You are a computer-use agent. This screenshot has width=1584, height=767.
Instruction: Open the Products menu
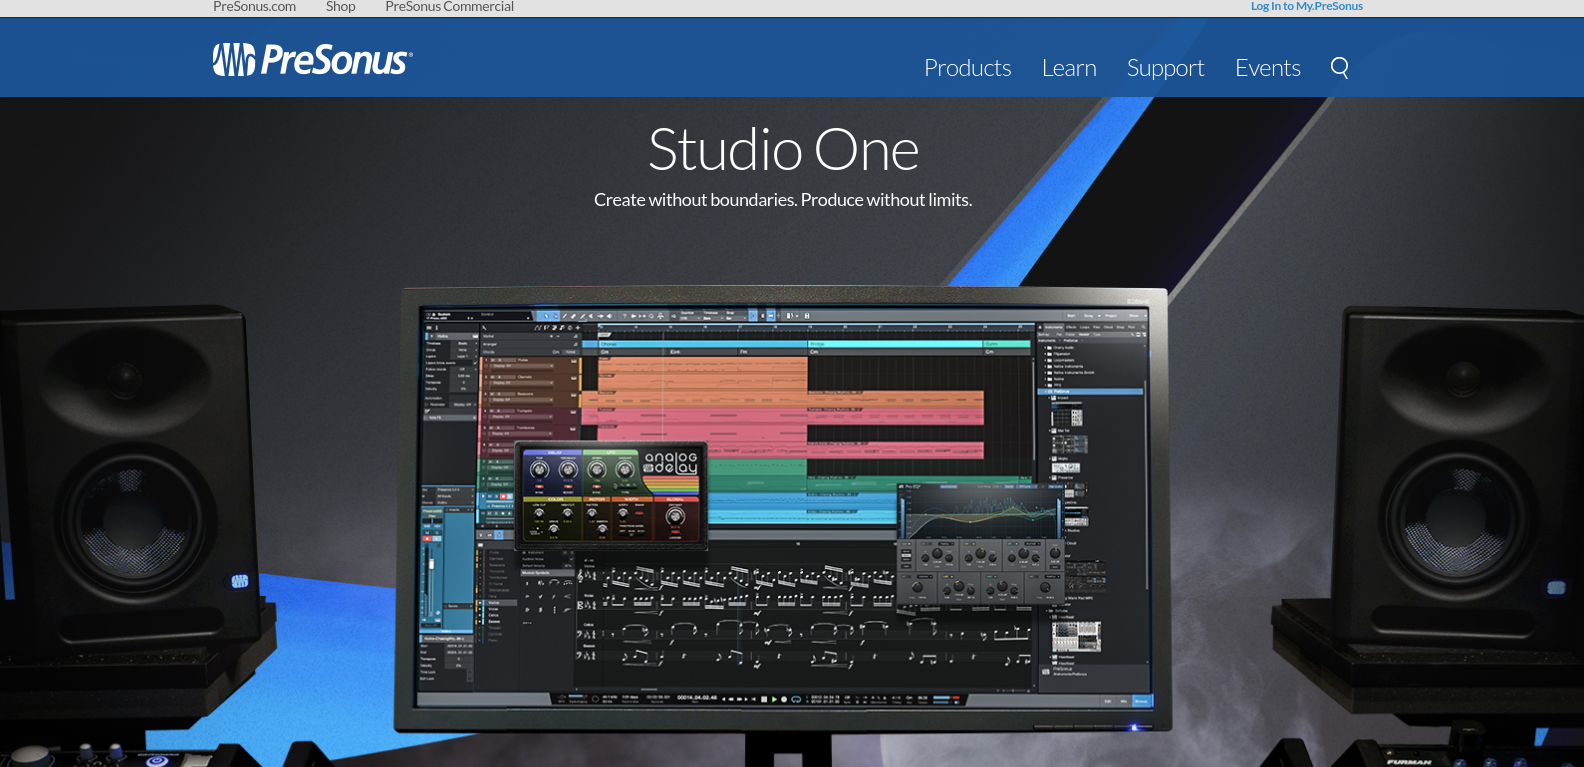[967, 68]
